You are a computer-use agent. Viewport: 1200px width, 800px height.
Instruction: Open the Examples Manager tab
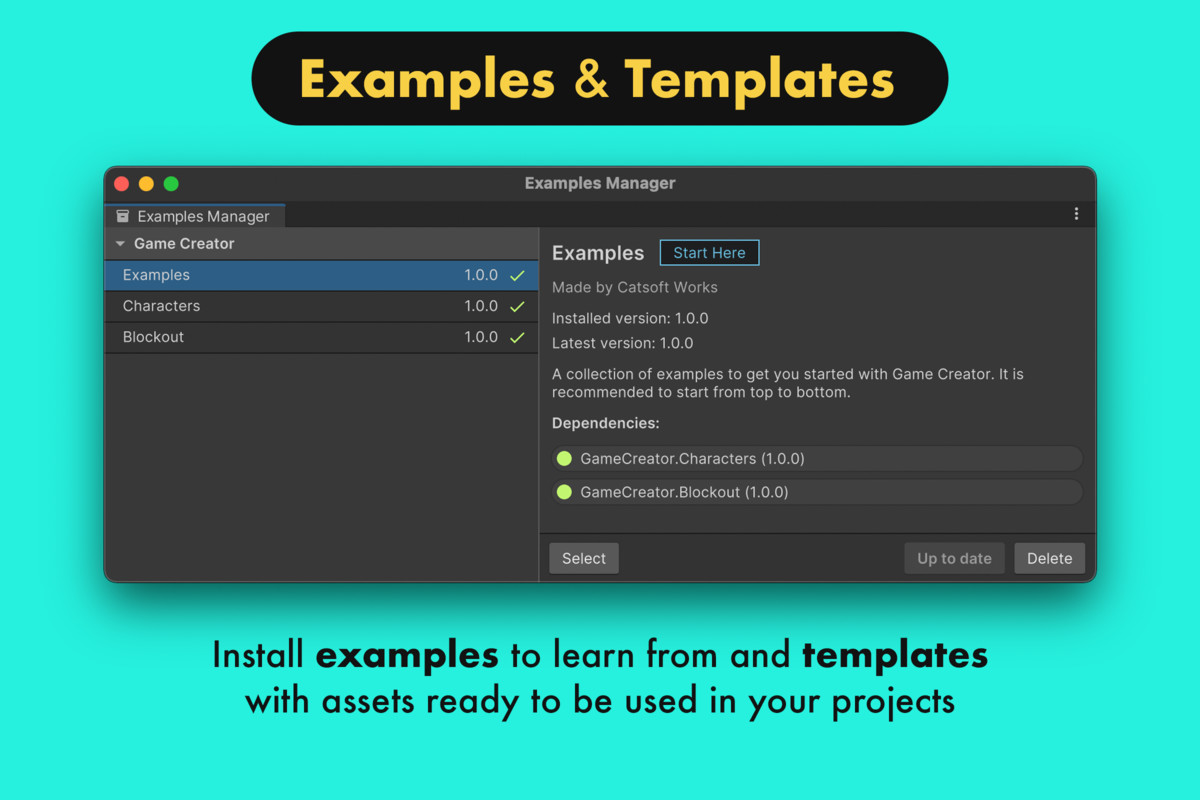[194, 216]
